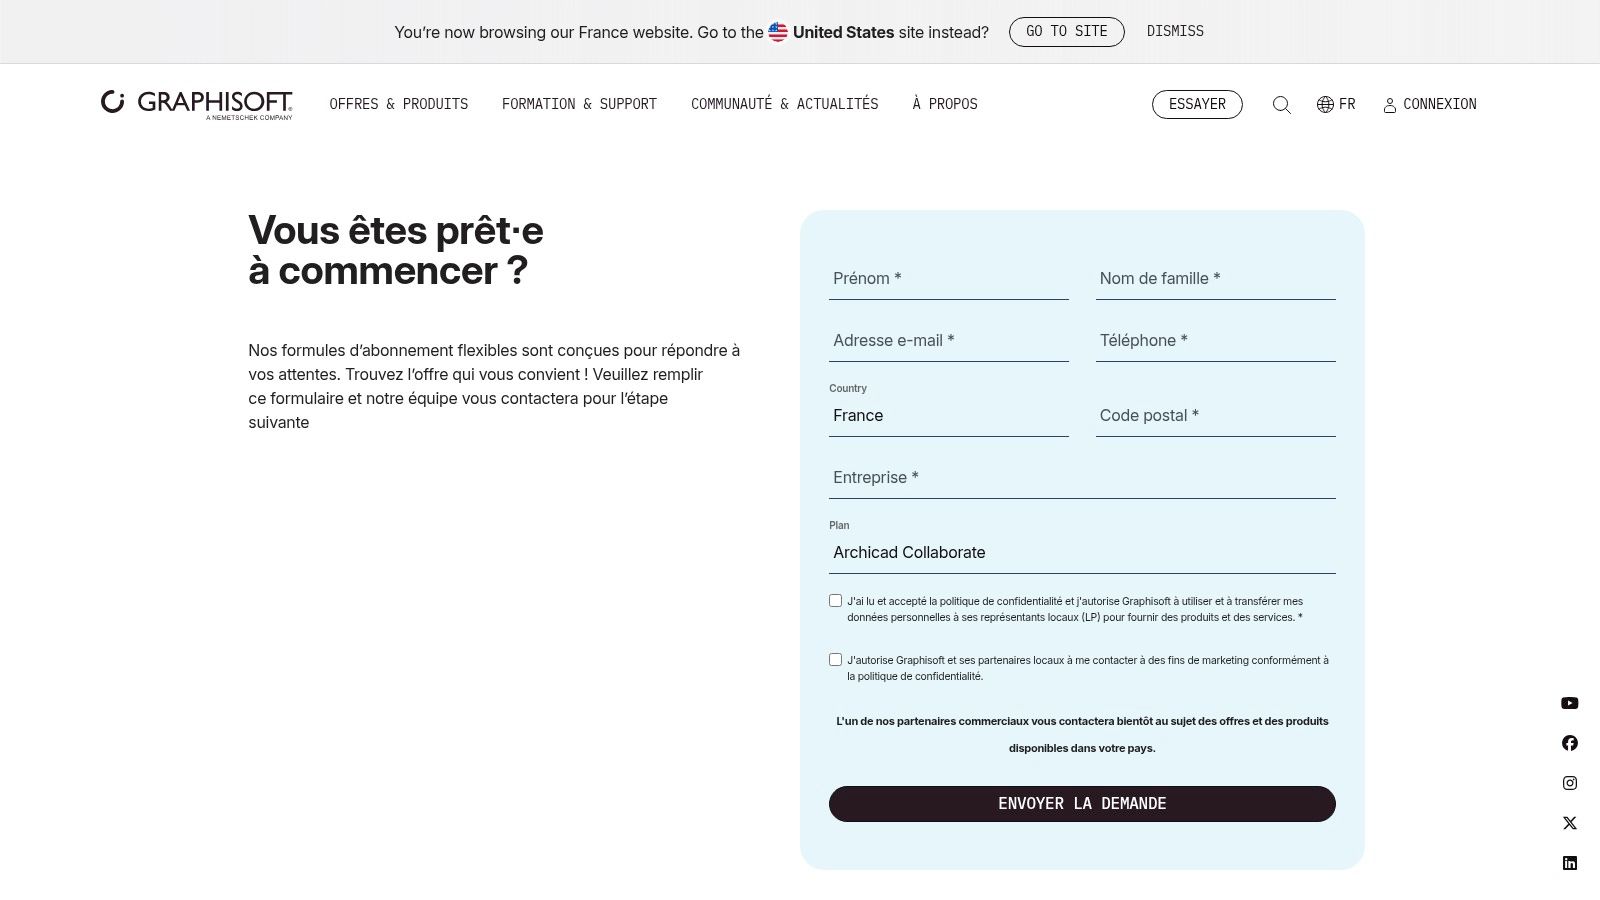This screenshot has height=900, width=1600.
Task: Open the Instagram social icon
Action: click(1570, 783)
